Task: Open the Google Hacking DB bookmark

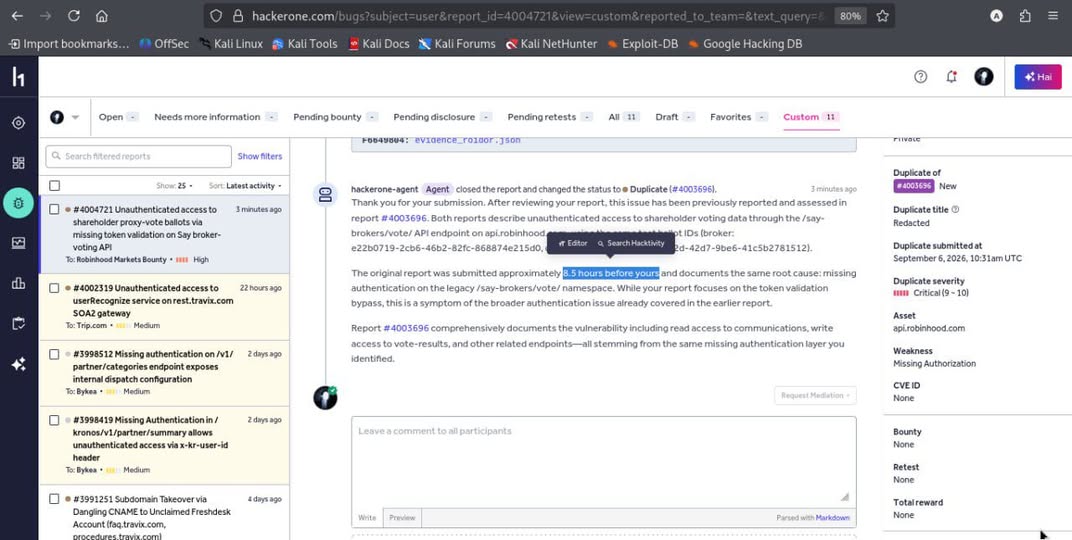Action: [x=745, y=44]
